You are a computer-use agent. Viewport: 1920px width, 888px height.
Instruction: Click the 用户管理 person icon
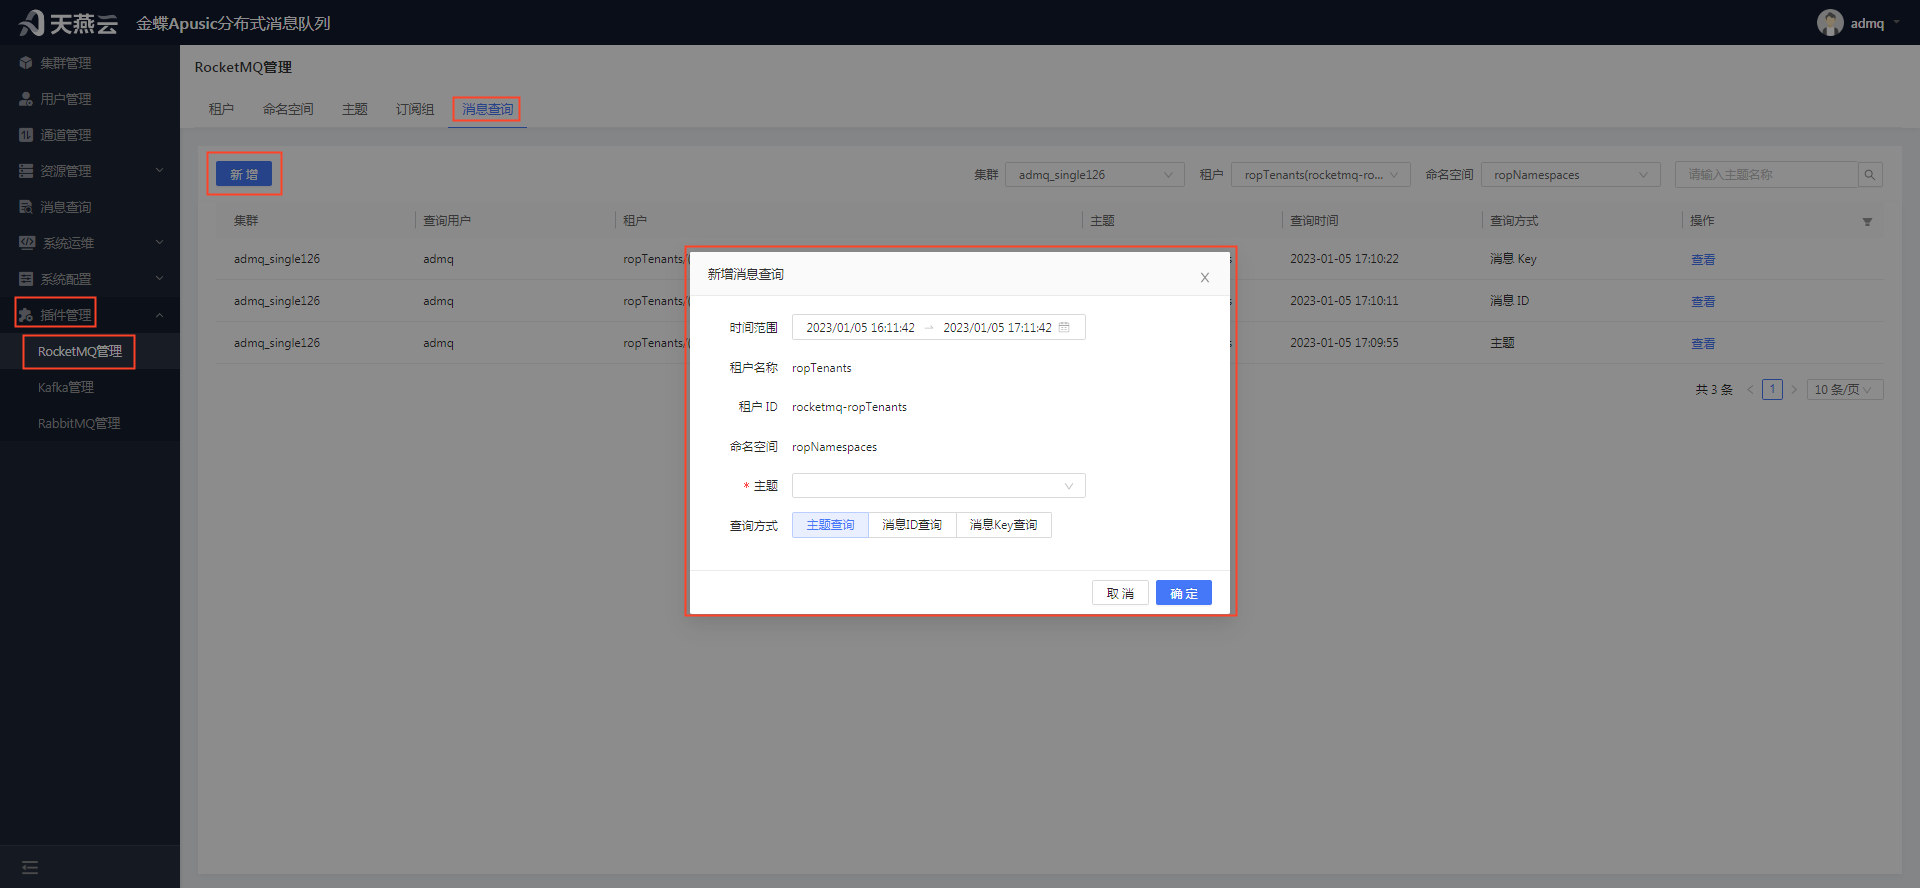click(26, 99)
